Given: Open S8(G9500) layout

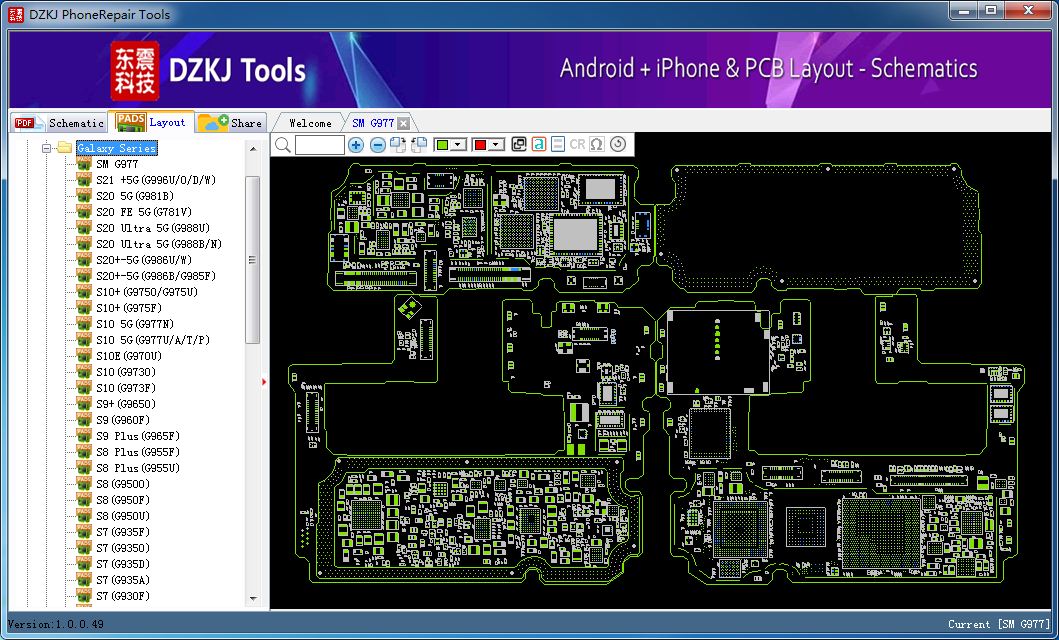Looking at the screenshot, I should pos(123,484).
